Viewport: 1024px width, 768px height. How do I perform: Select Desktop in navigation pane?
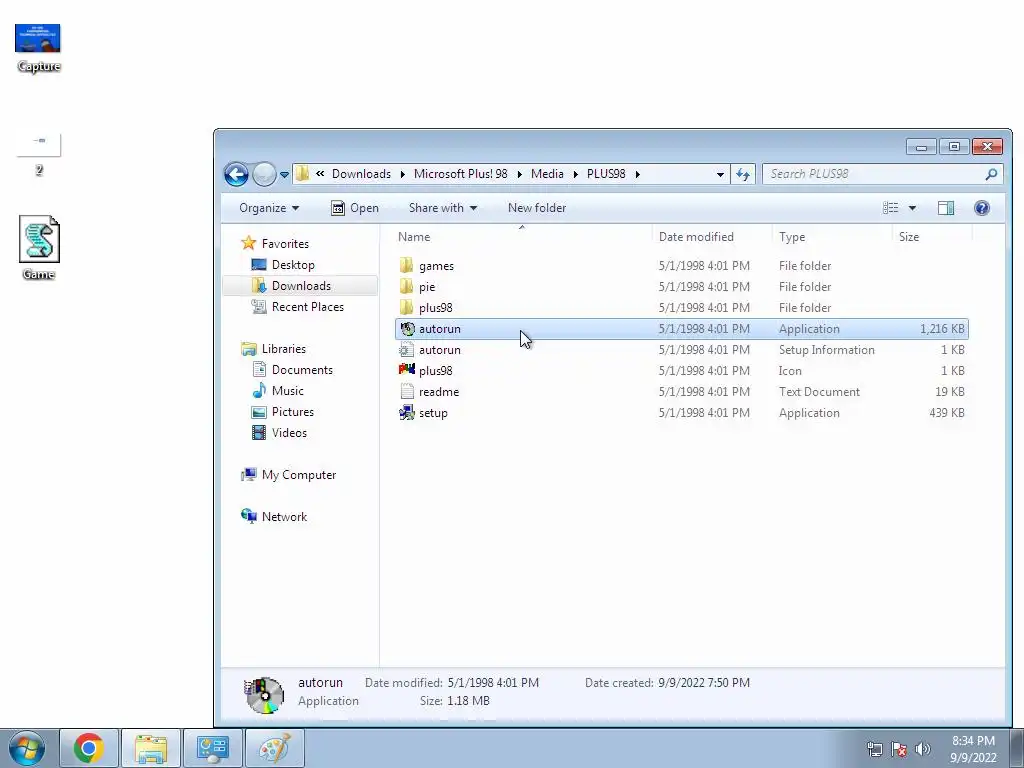(293, 264)
